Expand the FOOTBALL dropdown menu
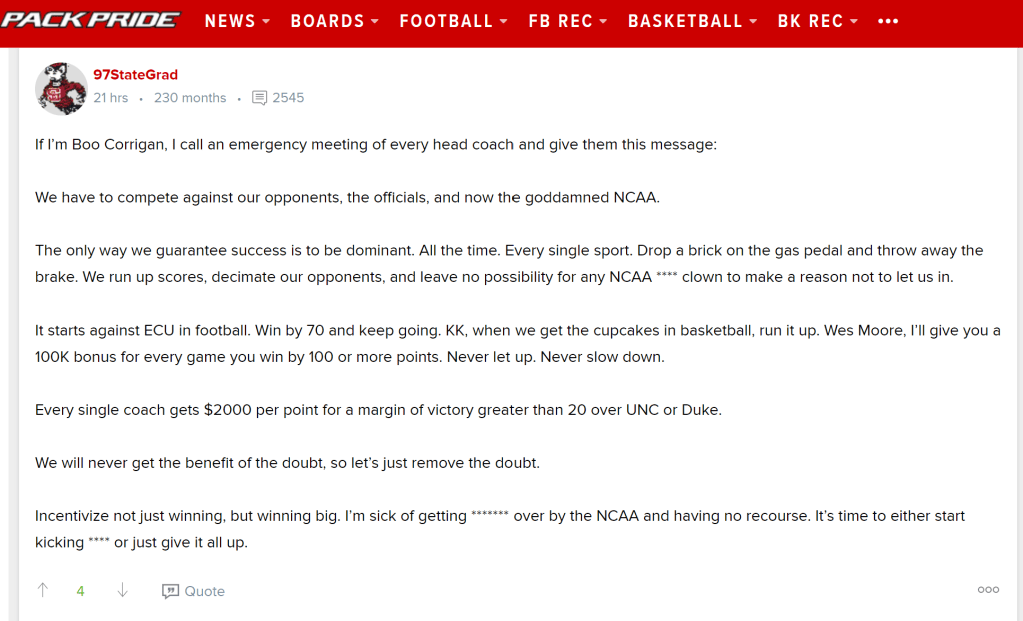Viewport: 1023px width, 621px height. [453, 21]
